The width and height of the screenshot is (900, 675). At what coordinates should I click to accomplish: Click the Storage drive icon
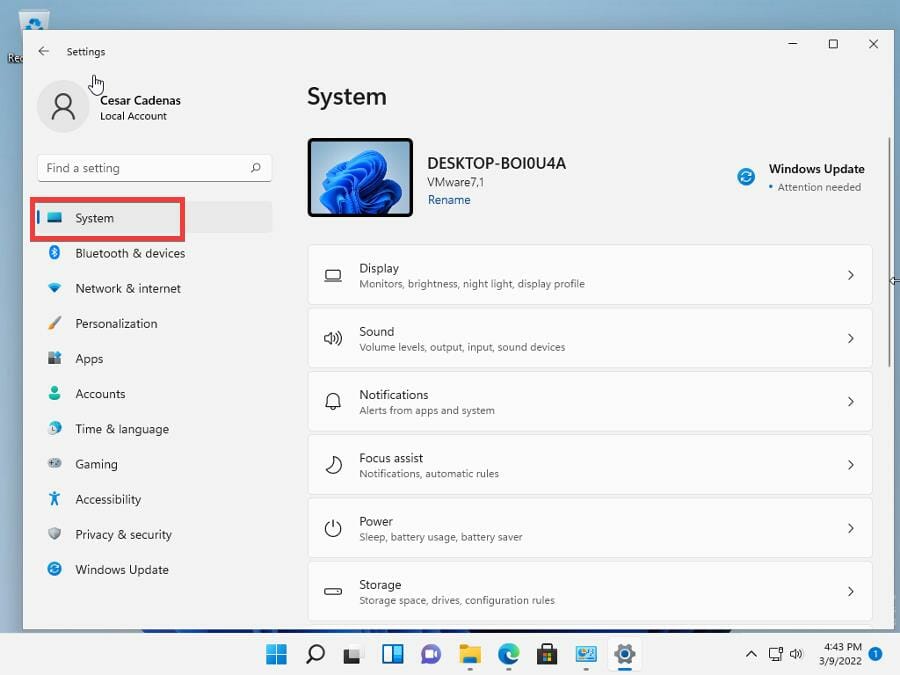tap(333, 591)
